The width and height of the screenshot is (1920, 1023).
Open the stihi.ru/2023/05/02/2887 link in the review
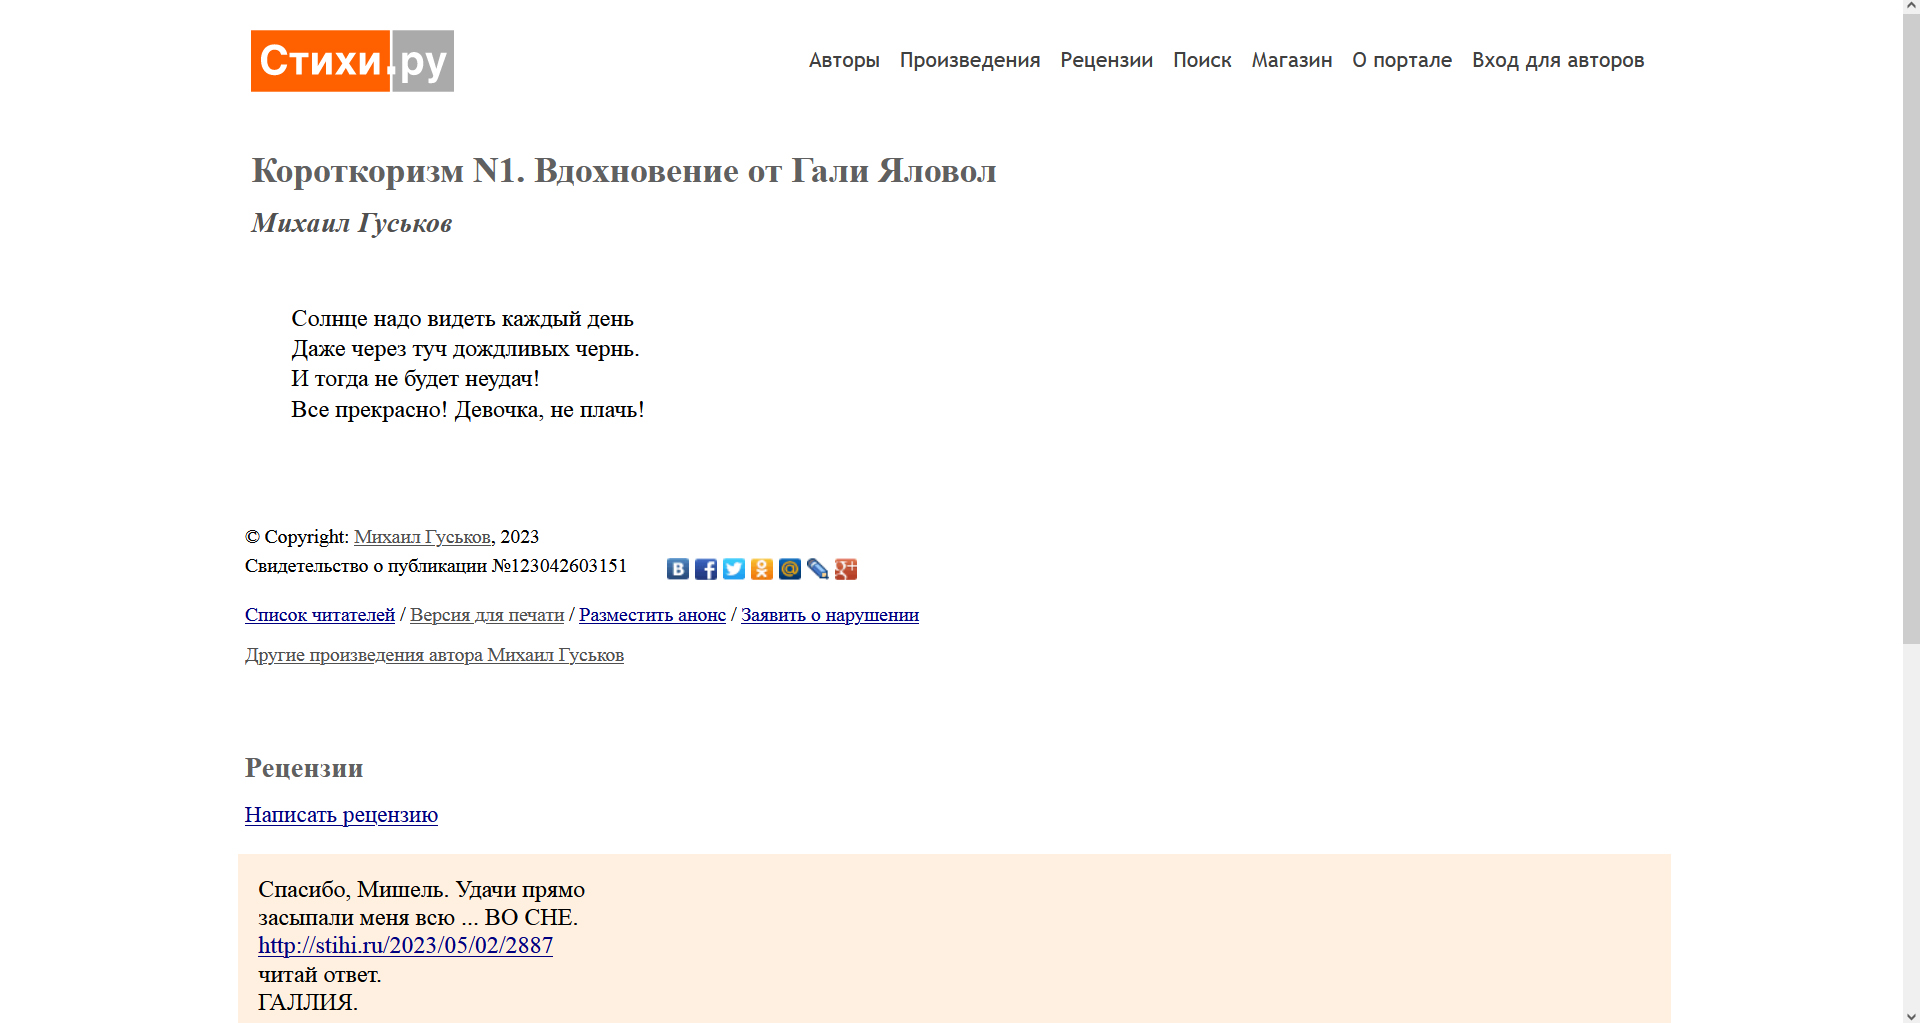tap(405, 945)
